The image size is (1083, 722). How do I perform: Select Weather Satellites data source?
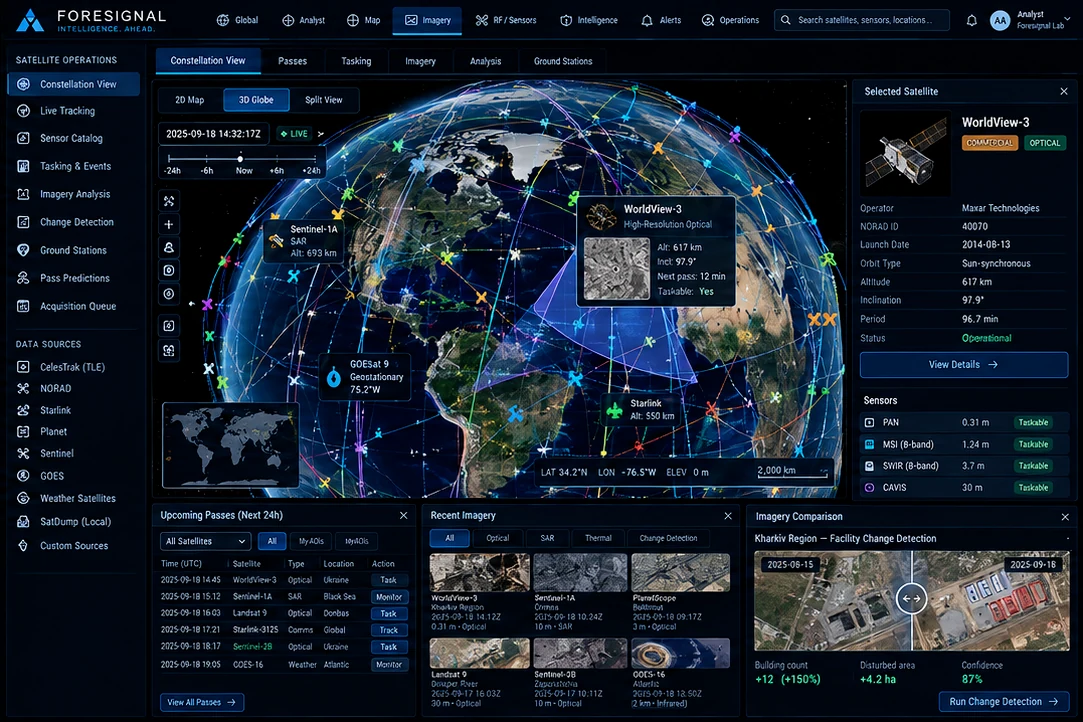point(77,498)
